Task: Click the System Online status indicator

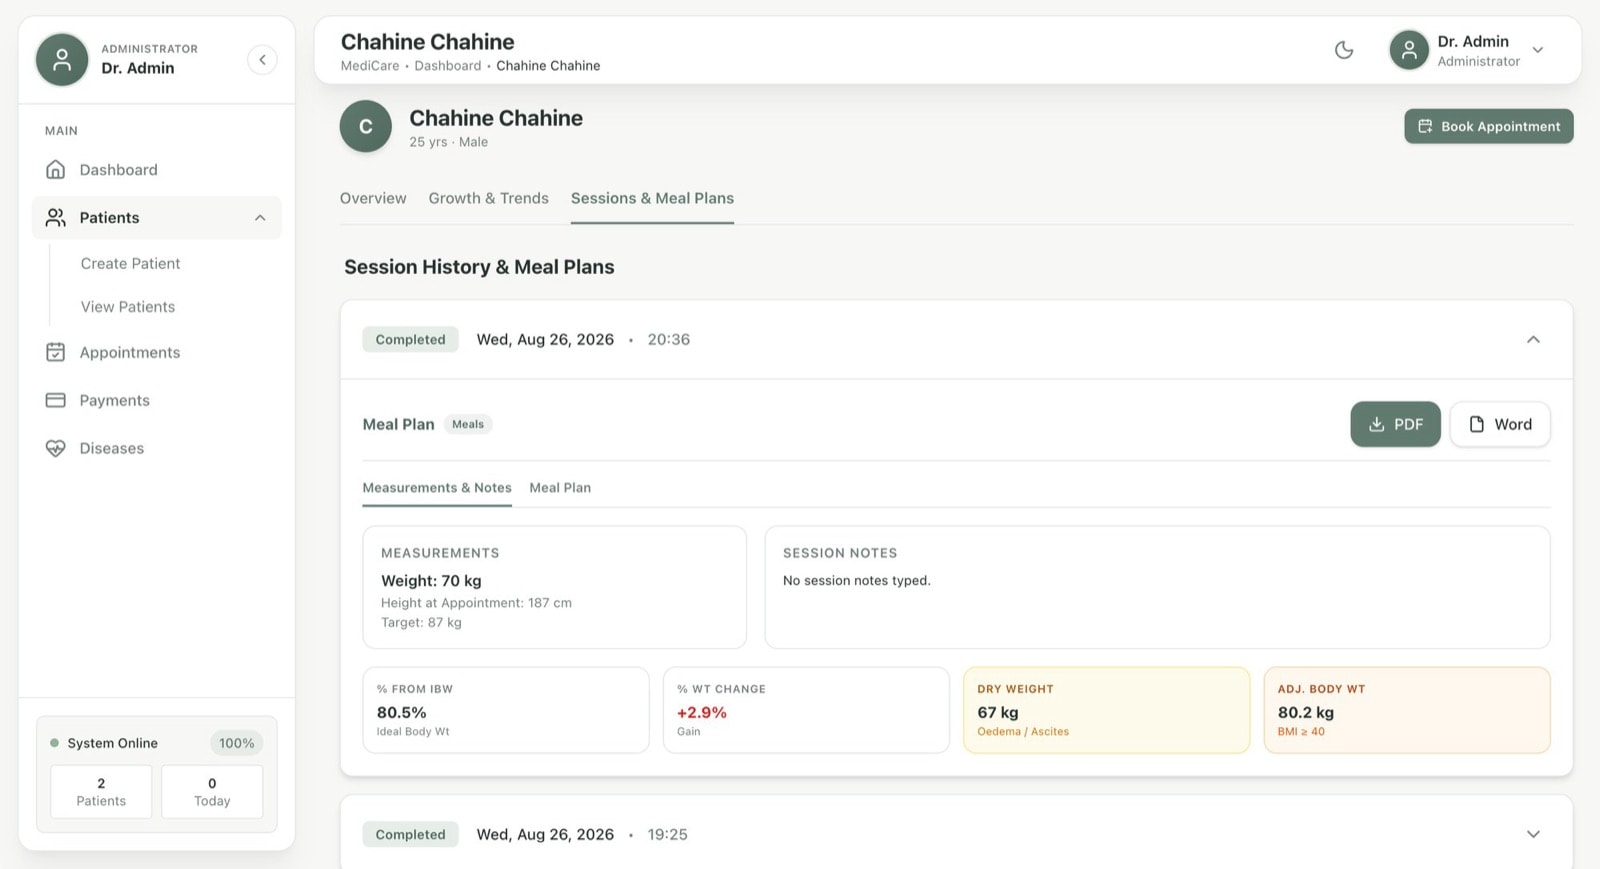Action: click(104, 743)
